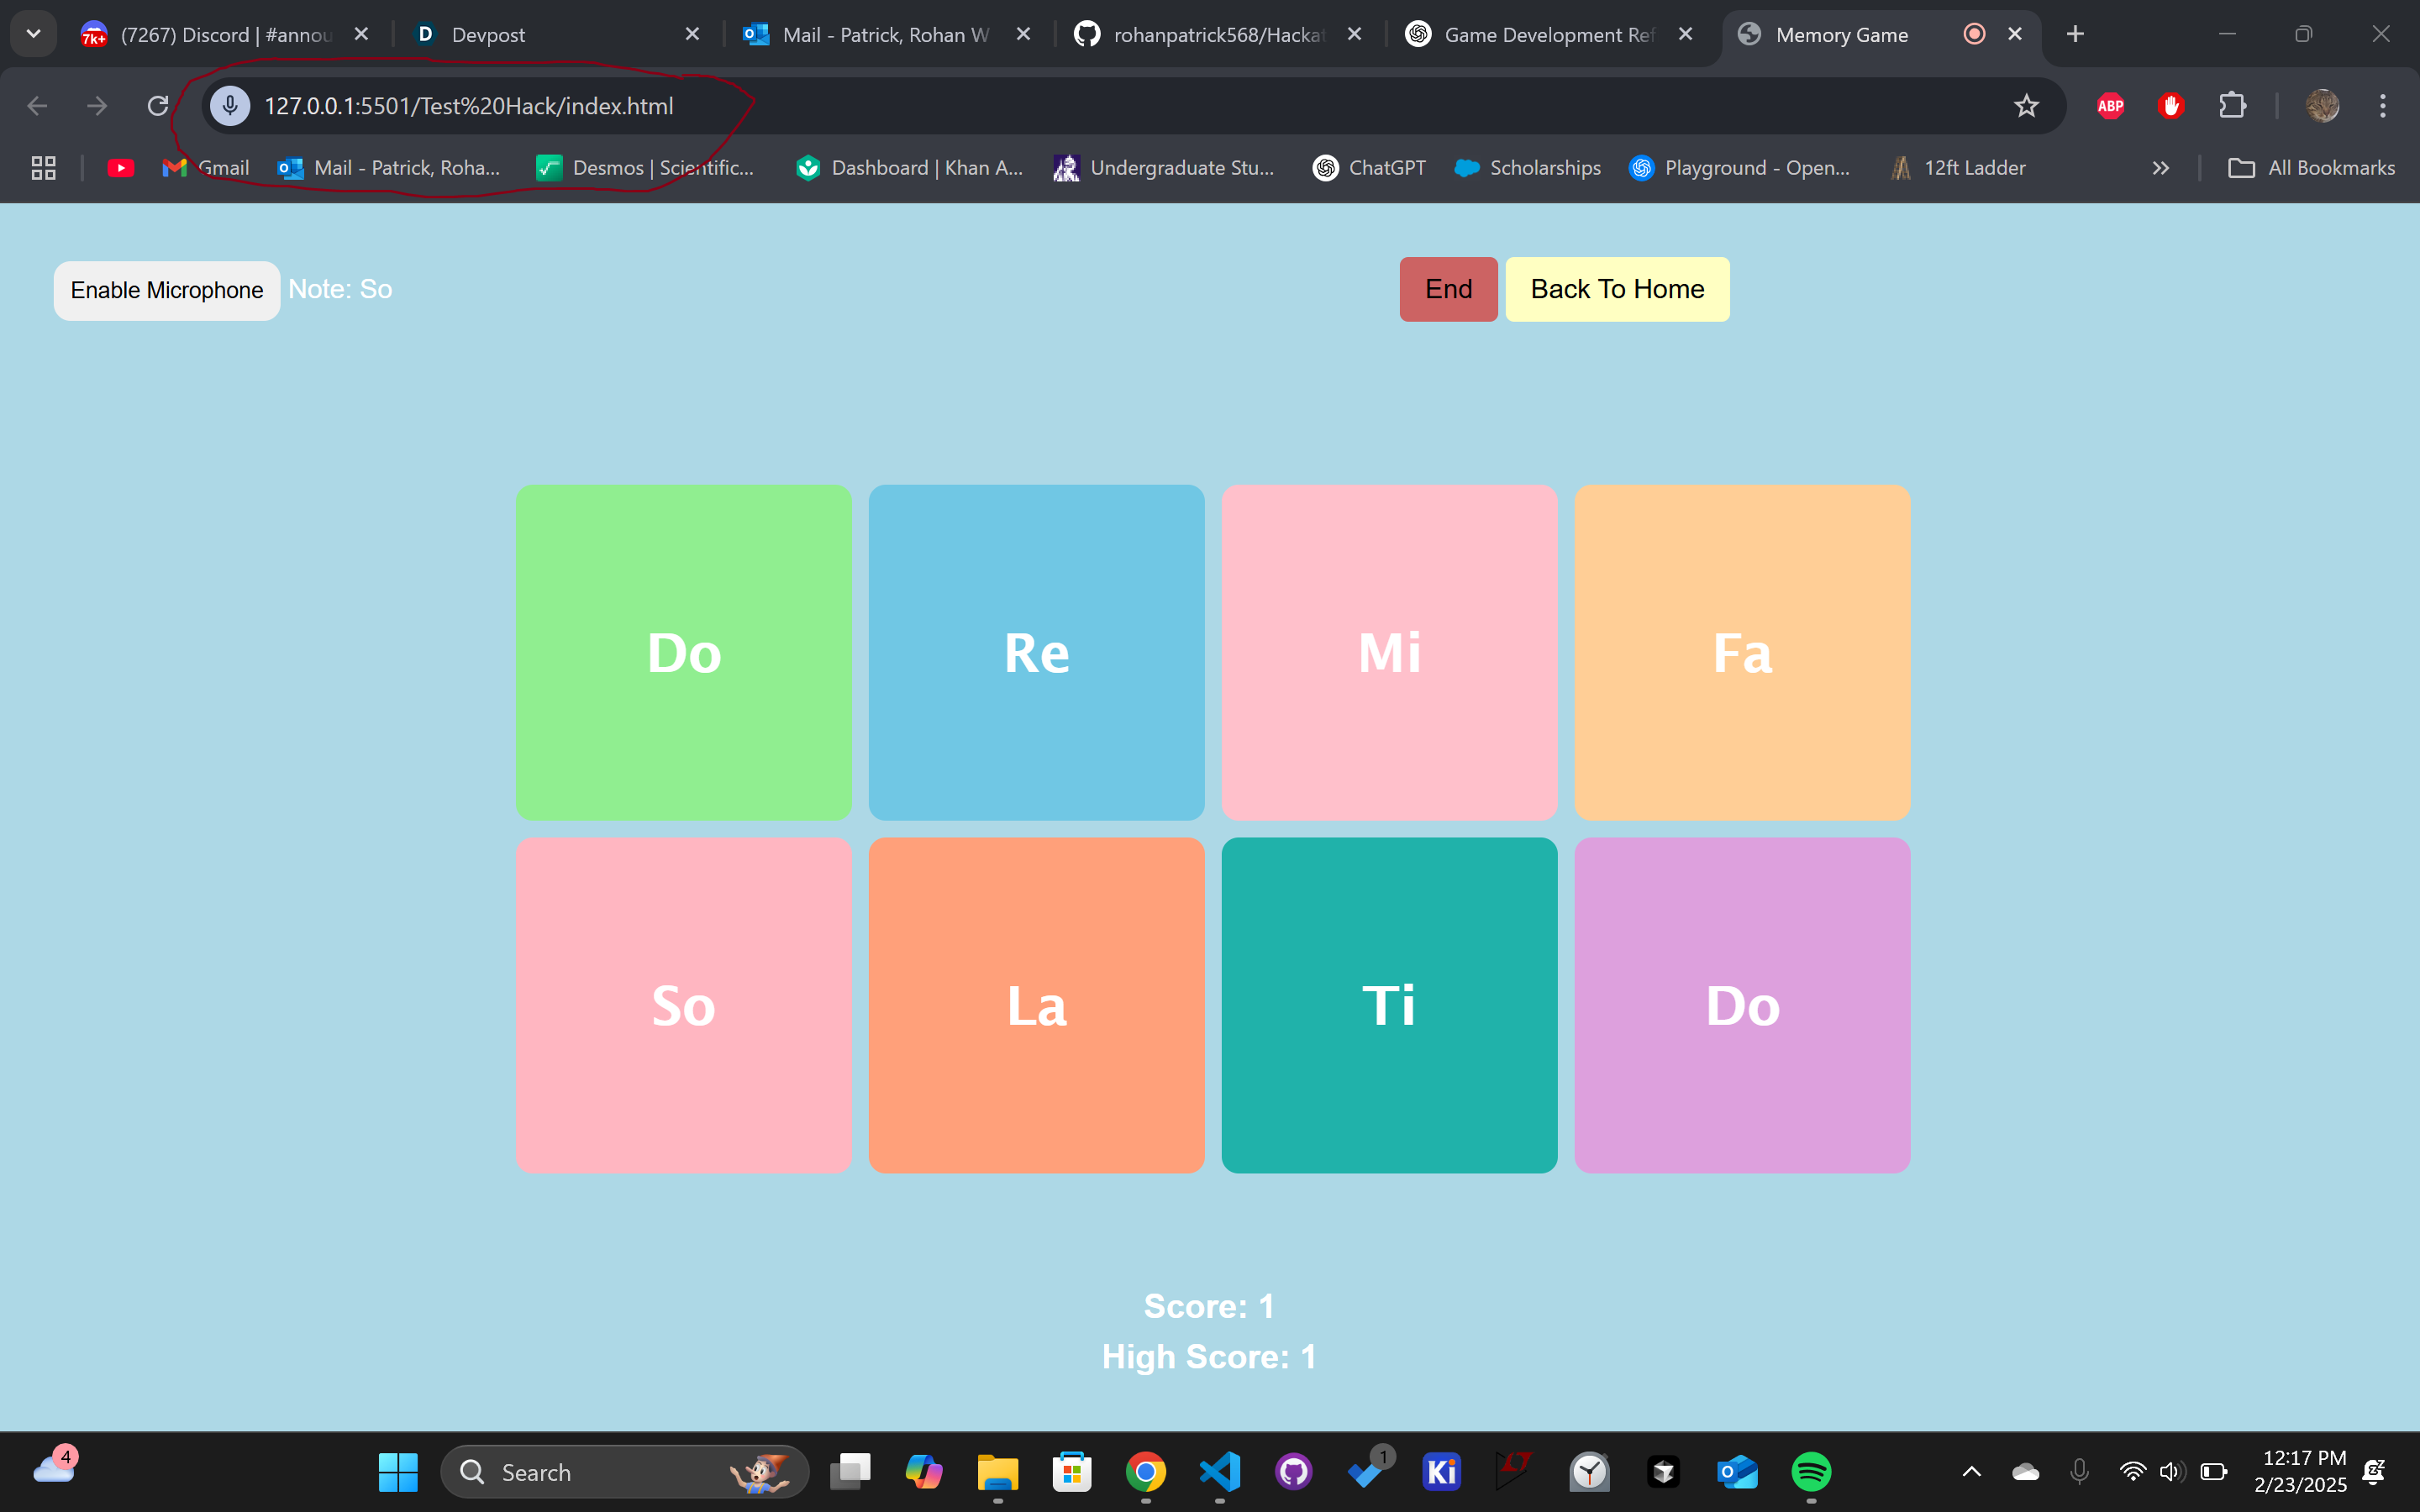Click the orange La tile
Screen dimensions: 2420x1512
pos(1036,1005)
